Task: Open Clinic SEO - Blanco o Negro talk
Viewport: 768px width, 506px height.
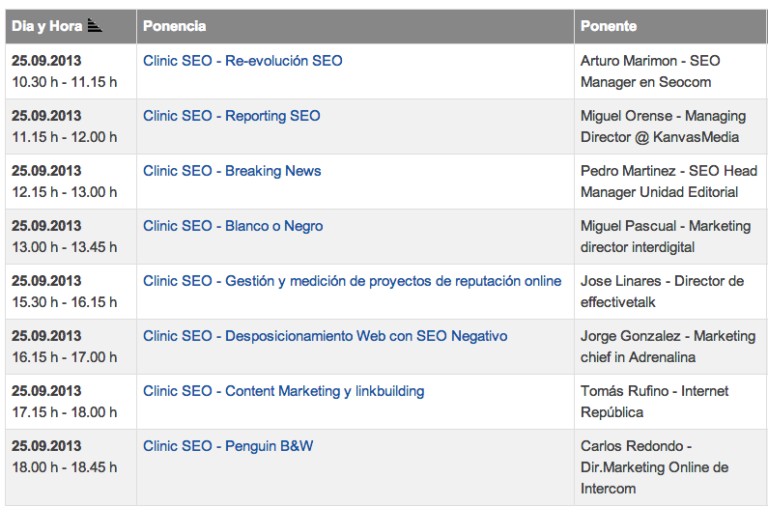Action: 233,226
